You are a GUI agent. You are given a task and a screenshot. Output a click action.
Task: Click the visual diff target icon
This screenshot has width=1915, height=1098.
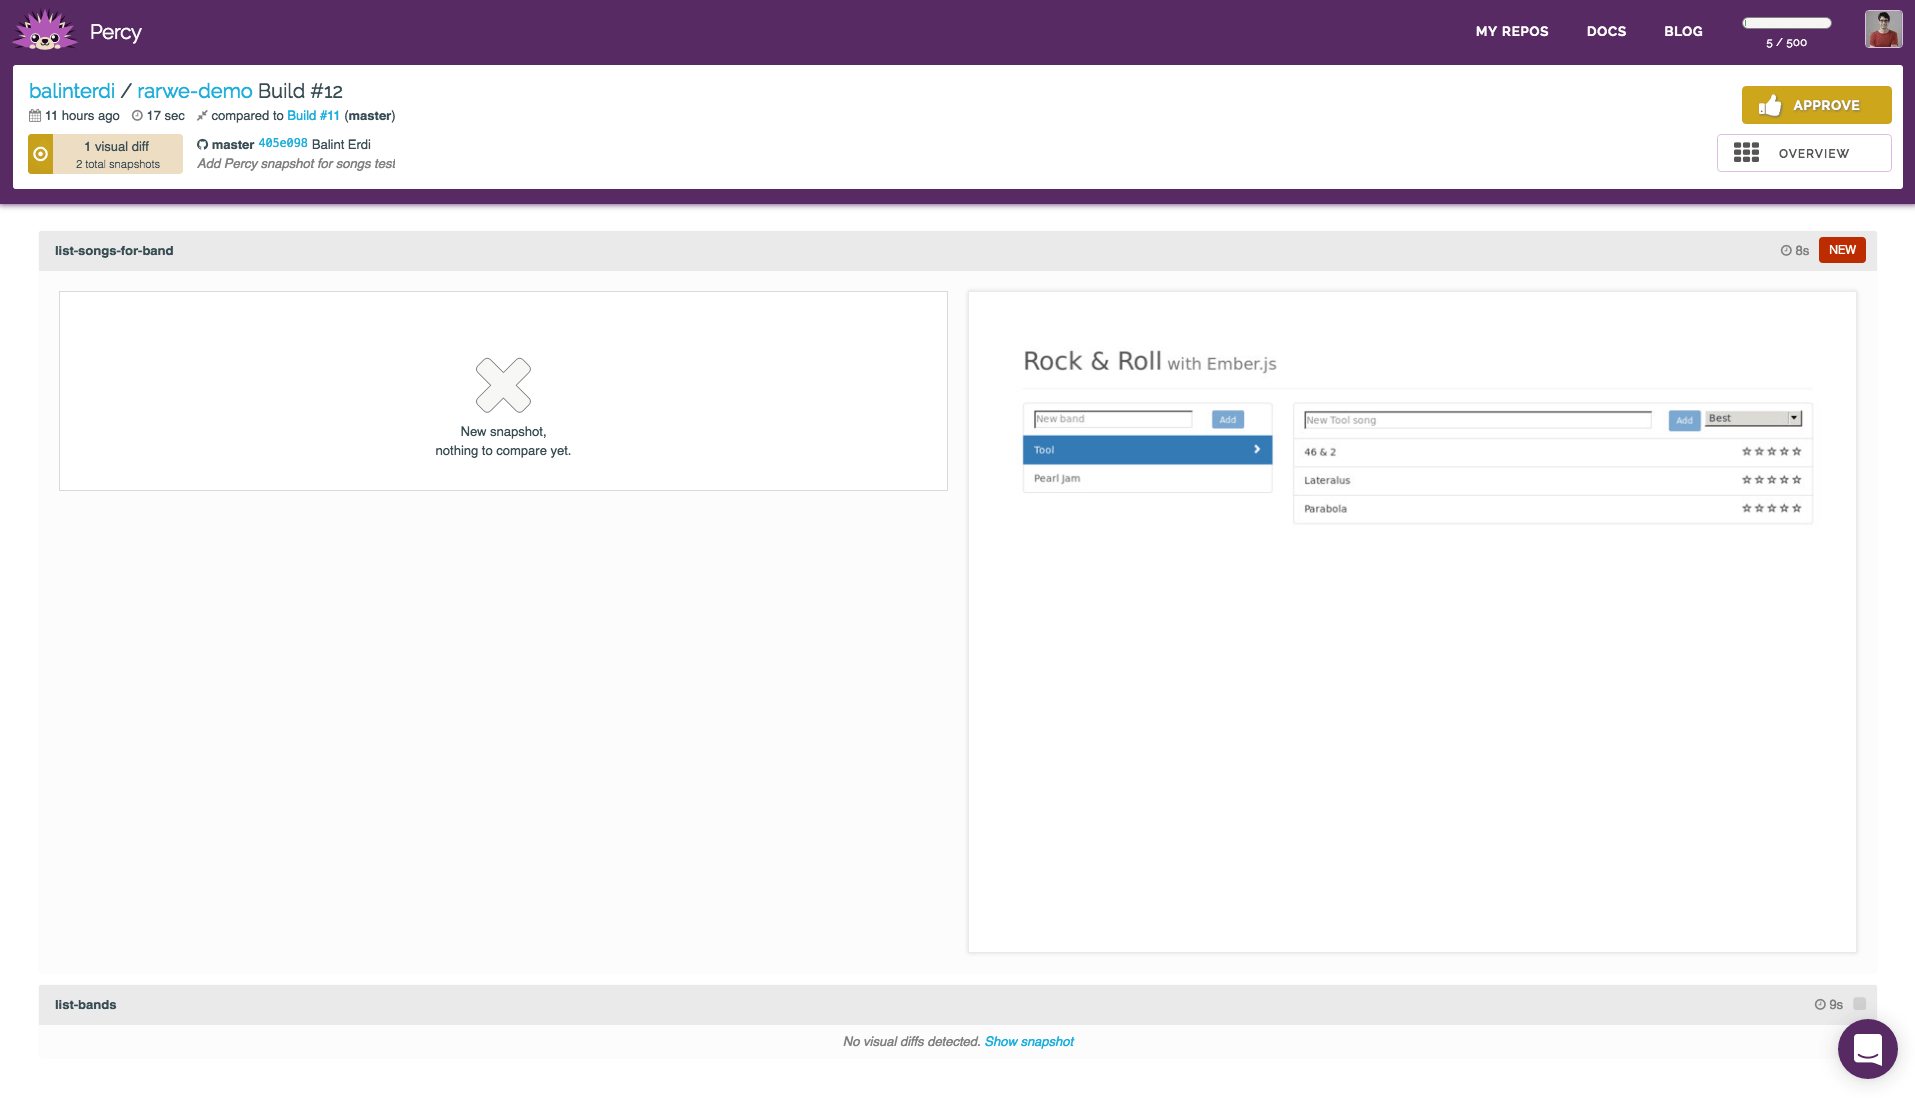(x=41, y=154)
